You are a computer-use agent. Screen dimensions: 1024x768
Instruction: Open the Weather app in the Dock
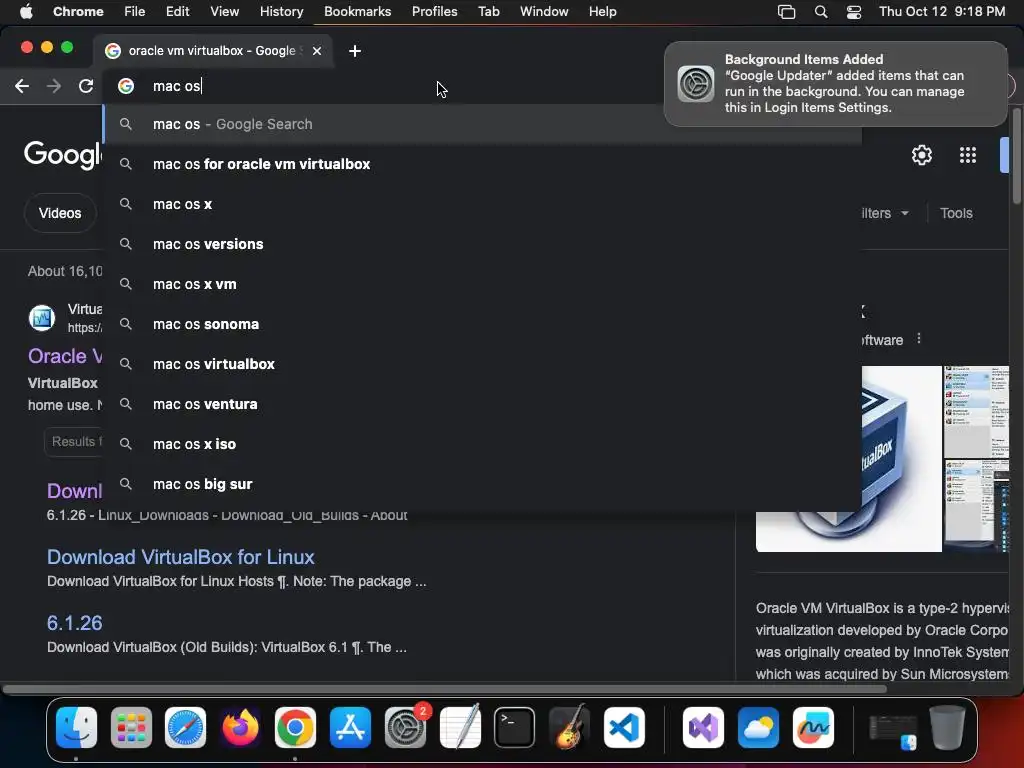[758, 727]
